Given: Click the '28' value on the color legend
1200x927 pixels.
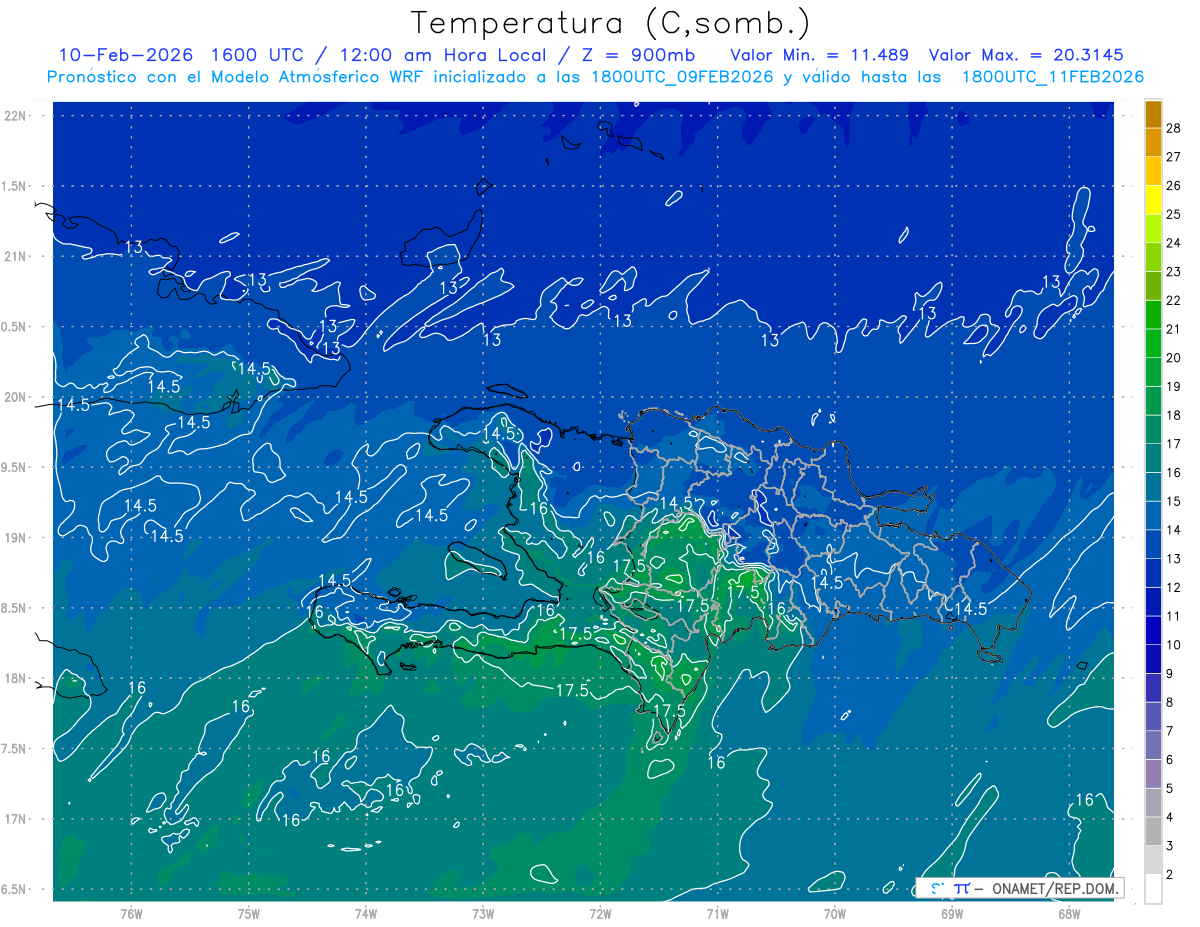Looking at the screenshot, I should pyautogui.click(x=1174, y=128).
